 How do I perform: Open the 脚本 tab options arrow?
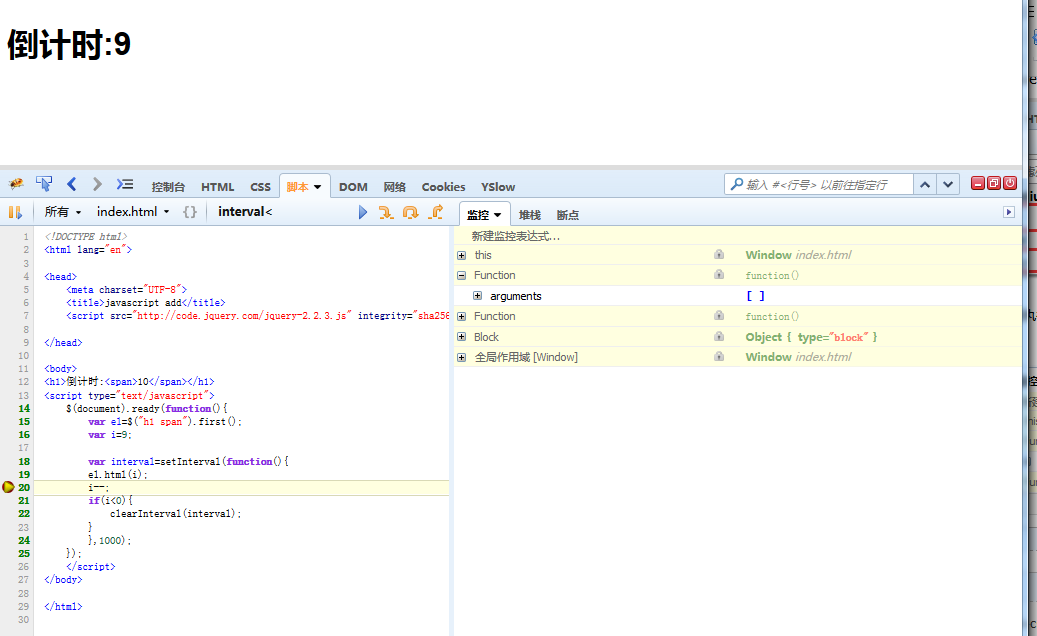tap(317, 187)
